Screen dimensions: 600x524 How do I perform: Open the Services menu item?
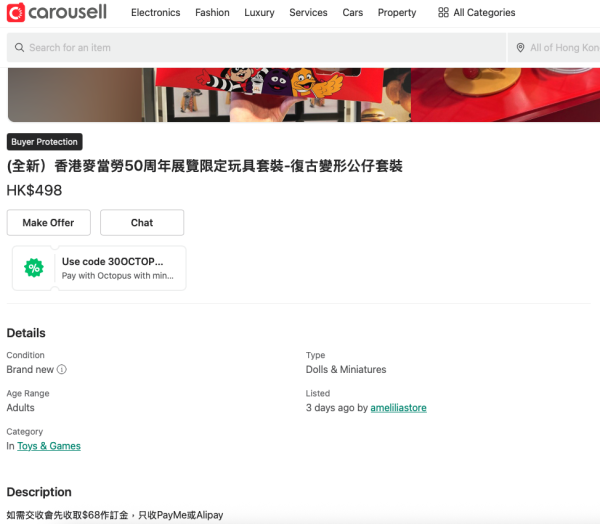click(308, 13)
